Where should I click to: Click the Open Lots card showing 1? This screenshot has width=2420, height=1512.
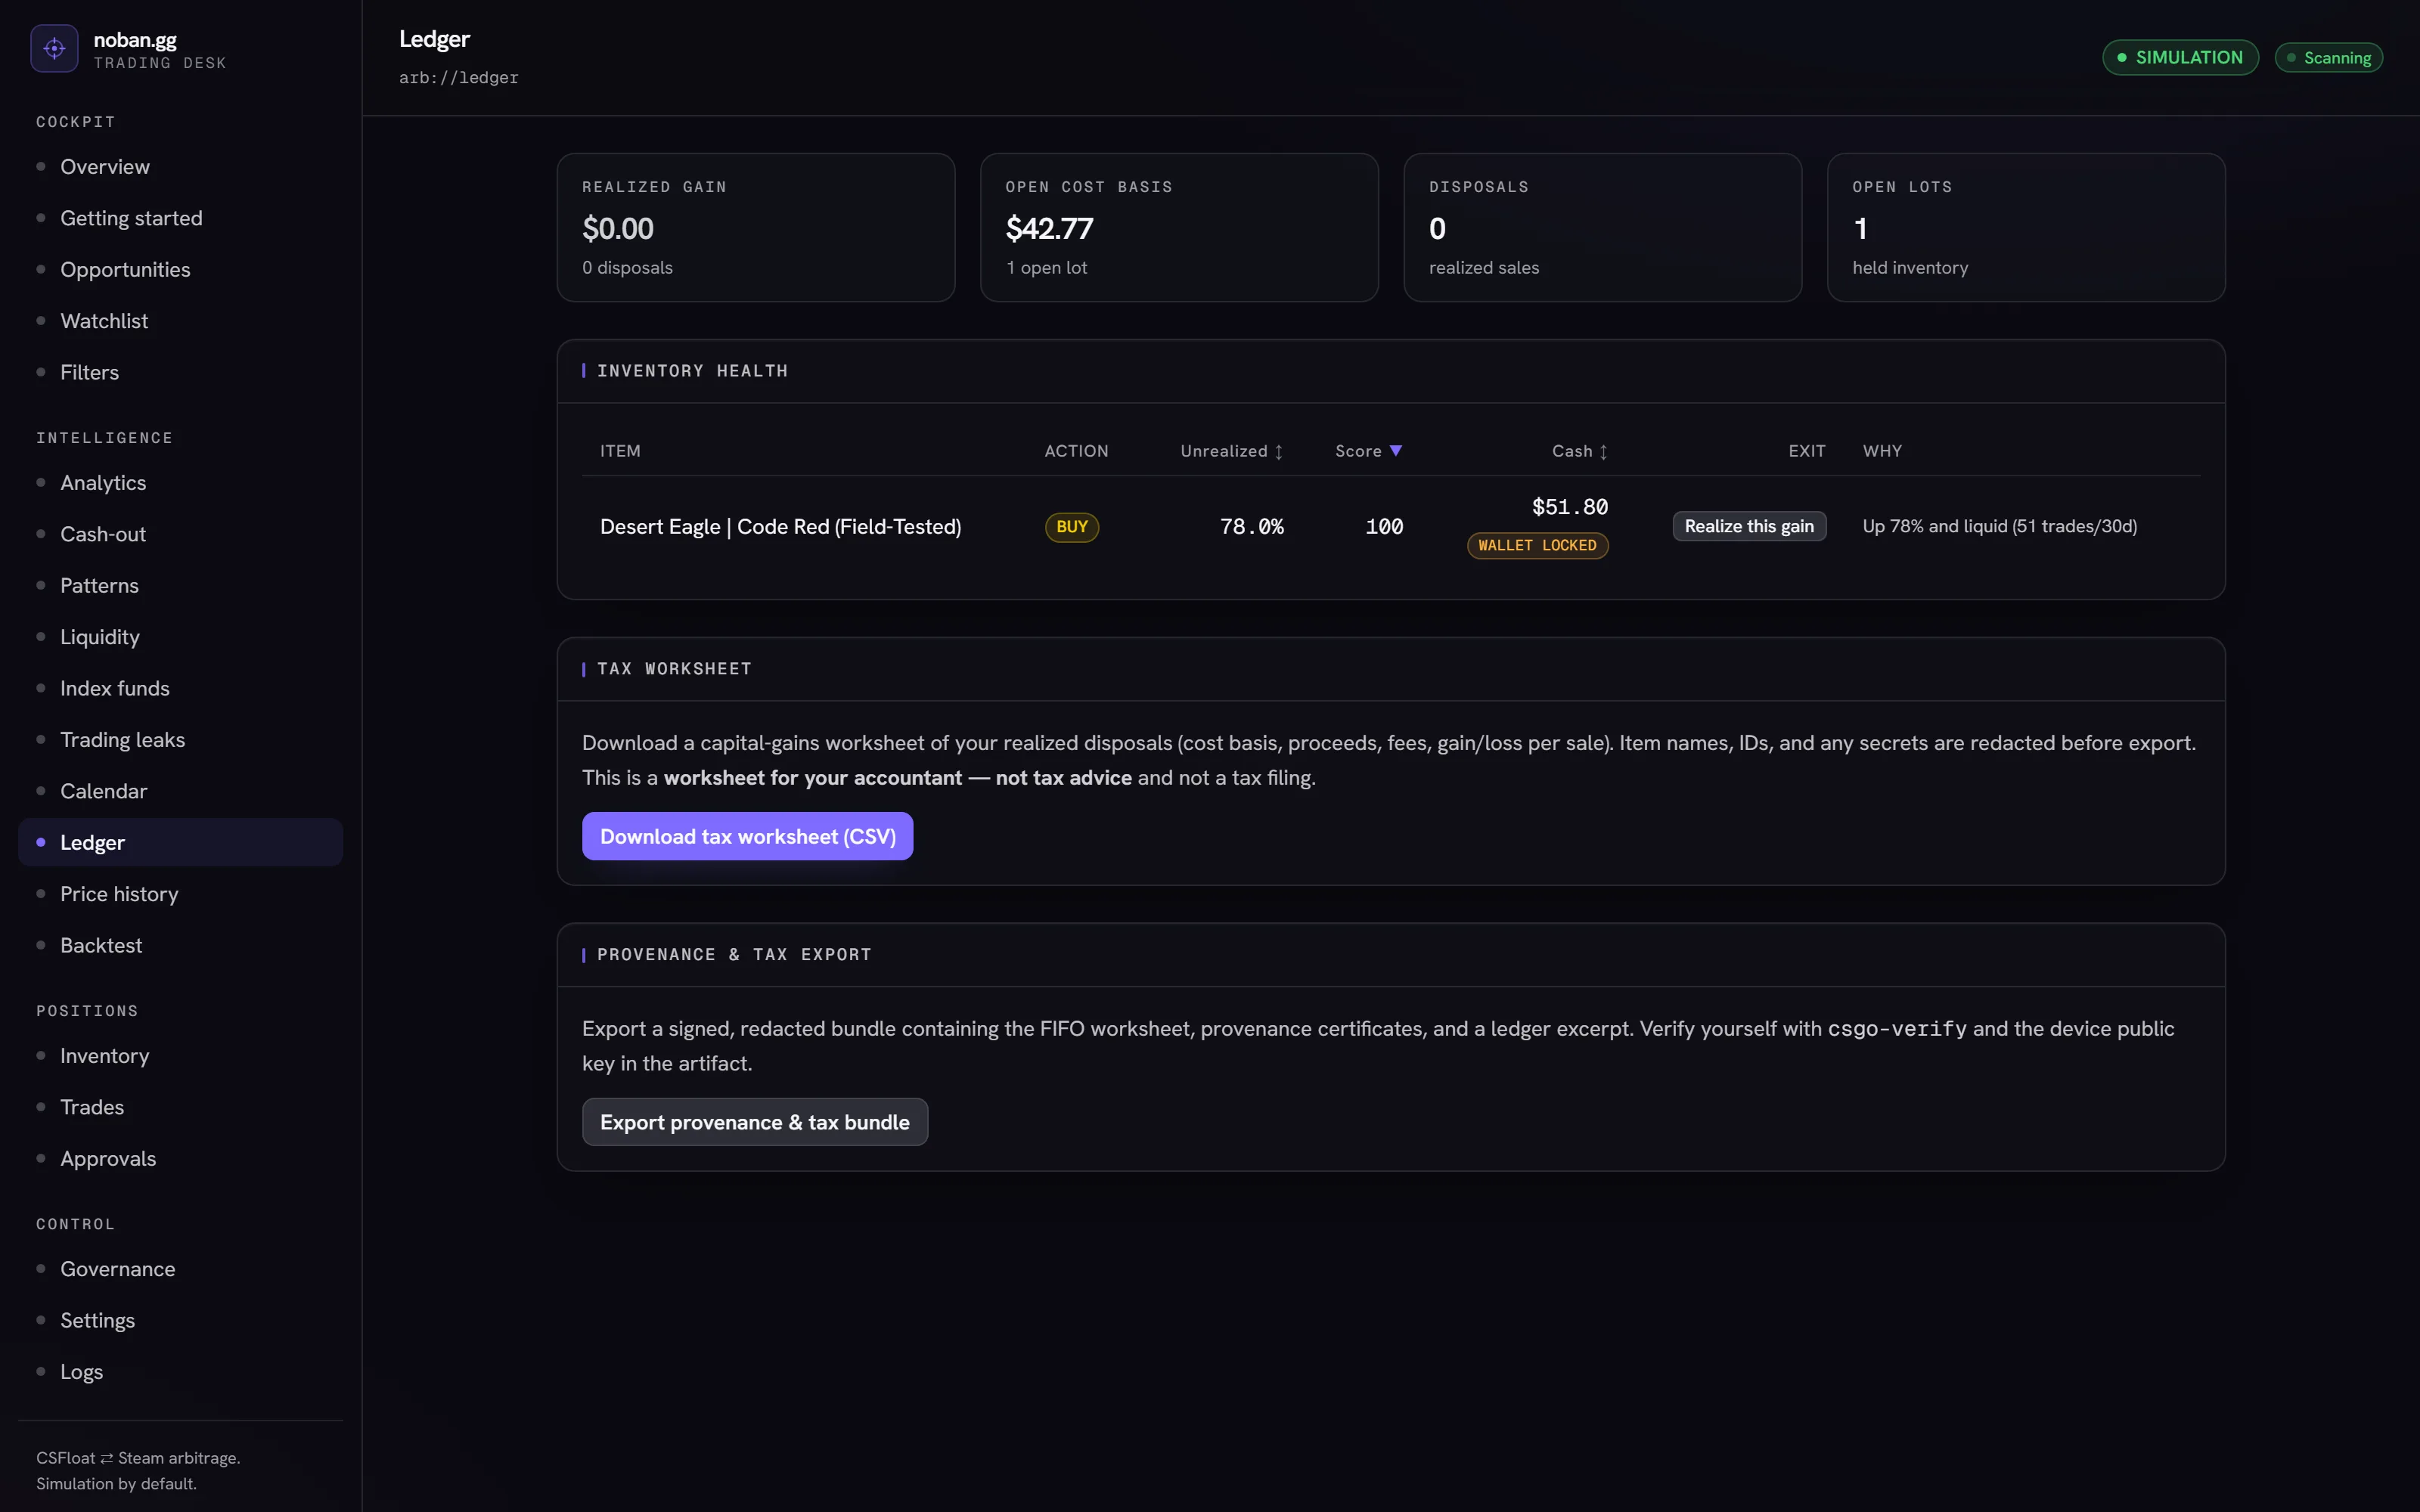tap(2026, 227)
